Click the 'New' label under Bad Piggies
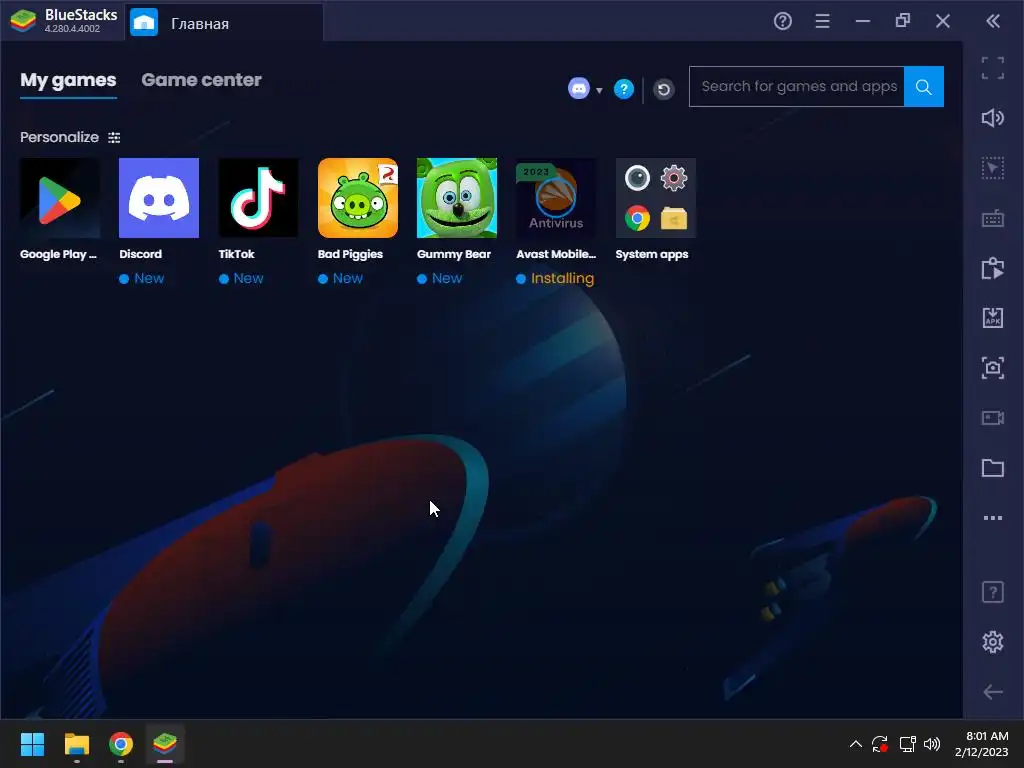Screen dimensions: 1024x768 pyautogui.click(x=347, y=278)
